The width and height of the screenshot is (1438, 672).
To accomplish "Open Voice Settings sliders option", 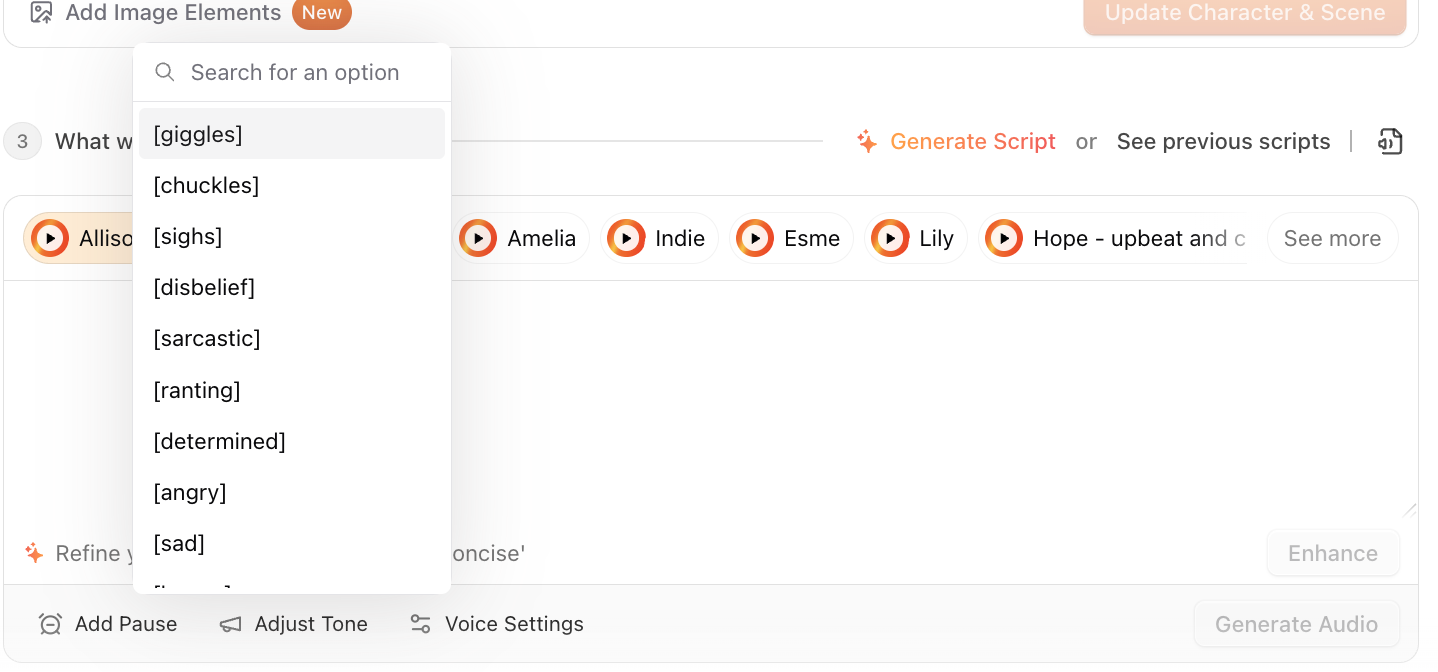I will (421, 624).
